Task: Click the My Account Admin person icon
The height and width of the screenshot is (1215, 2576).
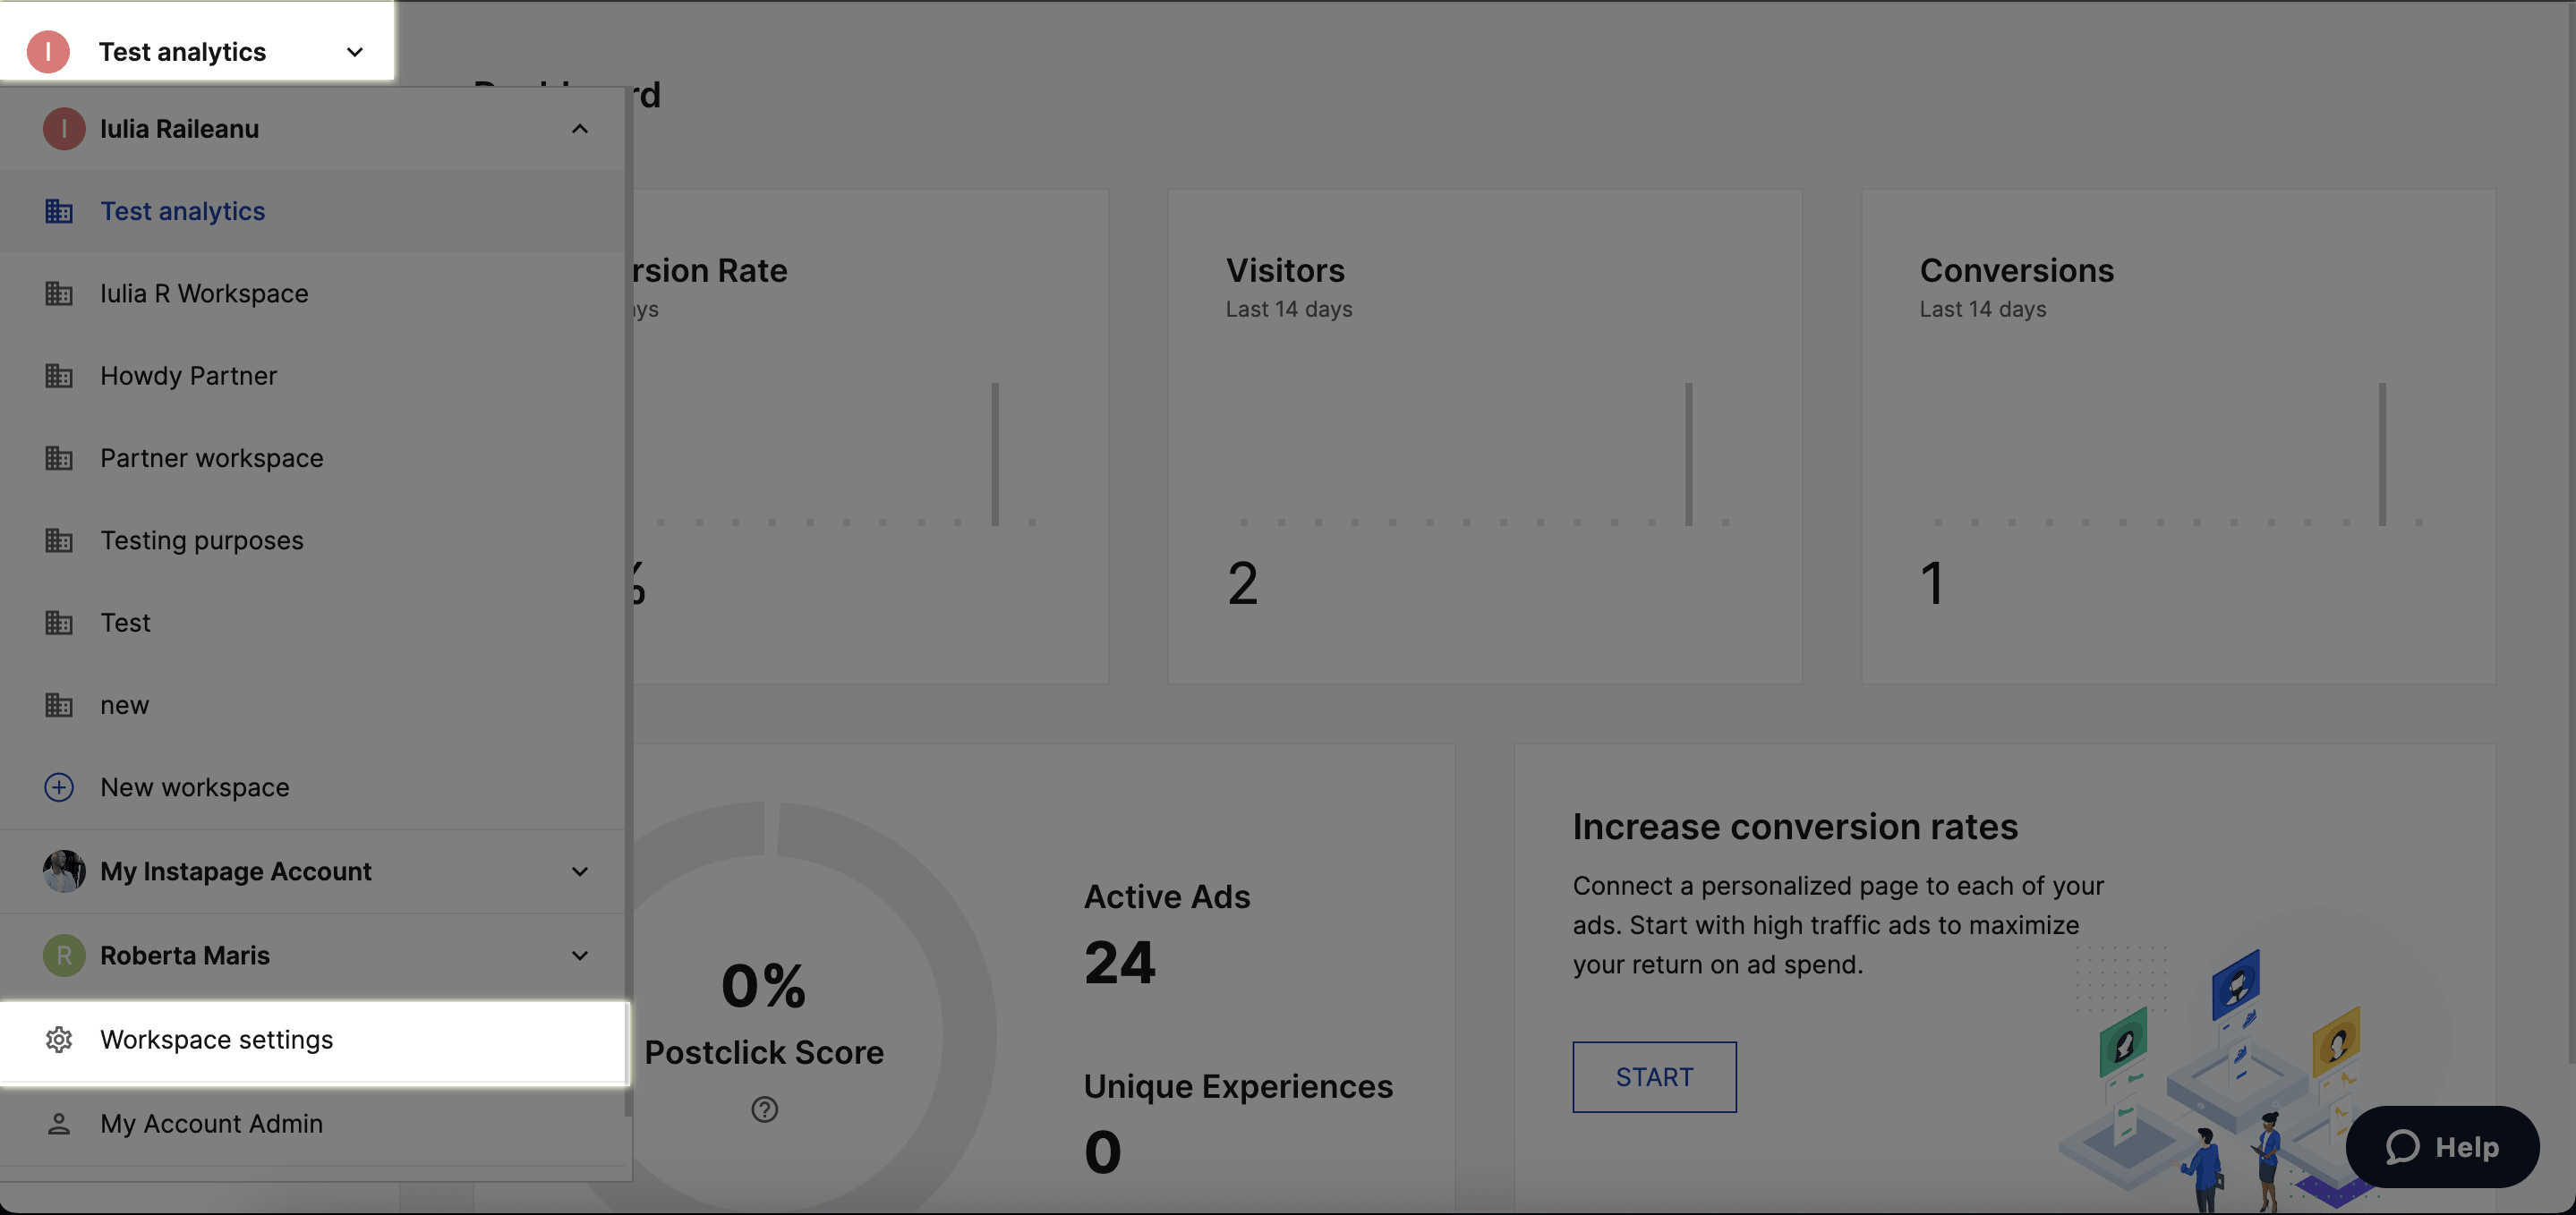Action: click(59, 1123)
